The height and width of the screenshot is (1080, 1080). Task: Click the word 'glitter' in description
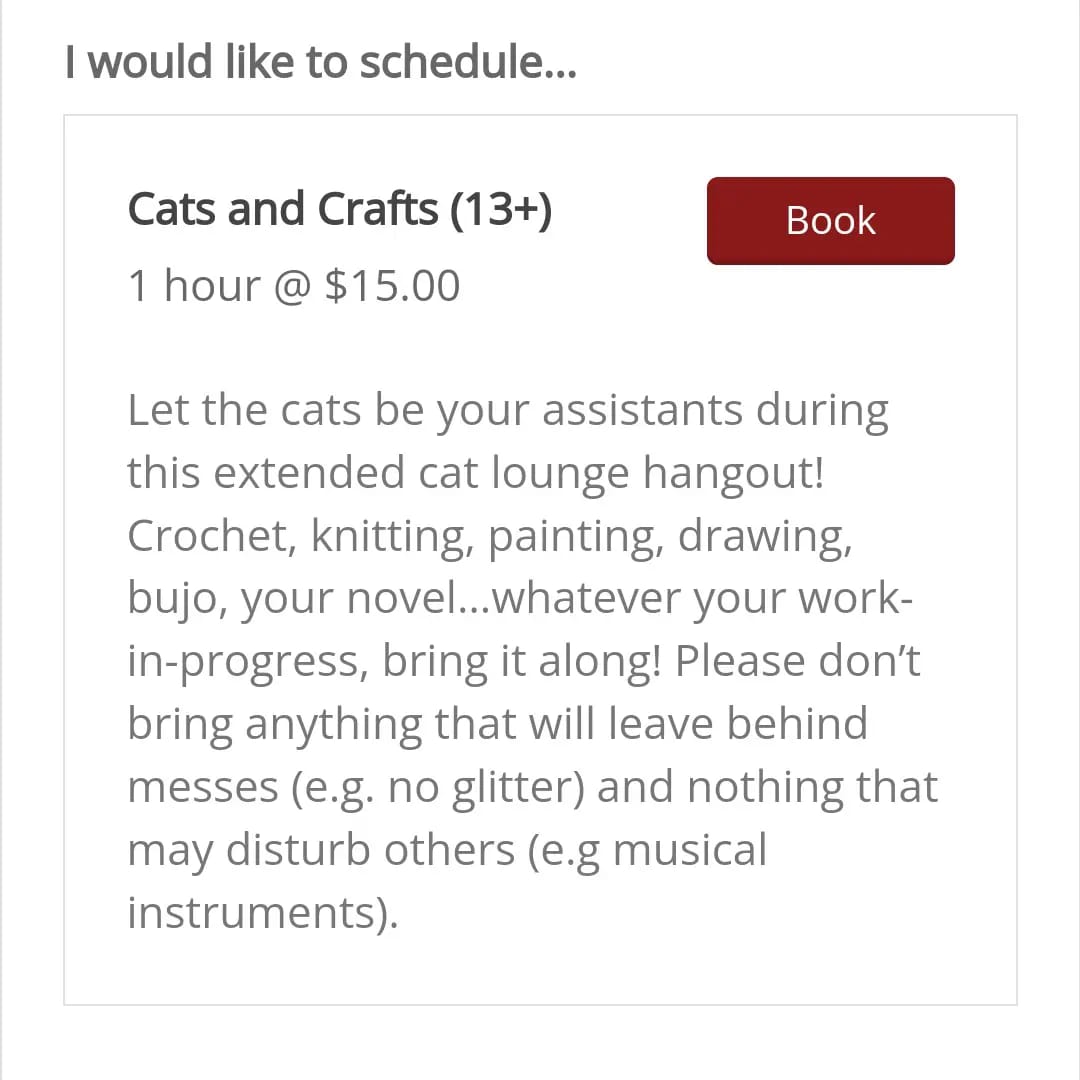point(518,786)
